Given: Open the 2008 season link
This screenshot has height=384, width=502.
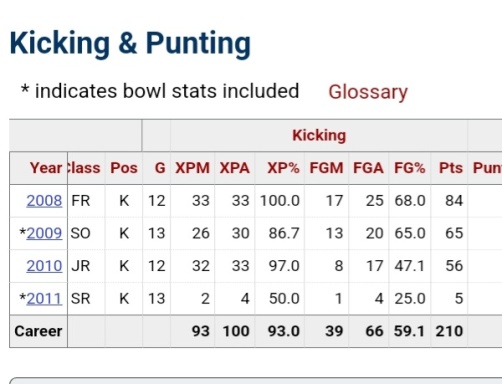Looking at the screenshot, I should click(44, 201).
